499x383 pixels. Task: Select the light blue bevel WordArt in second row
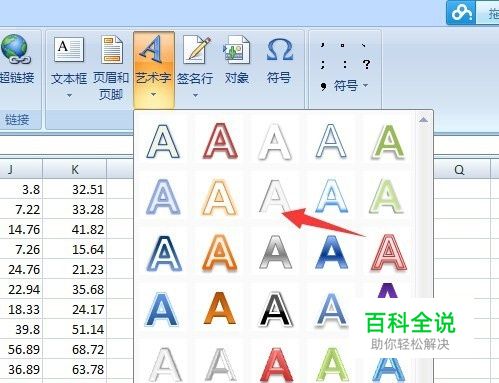[163, 197]
